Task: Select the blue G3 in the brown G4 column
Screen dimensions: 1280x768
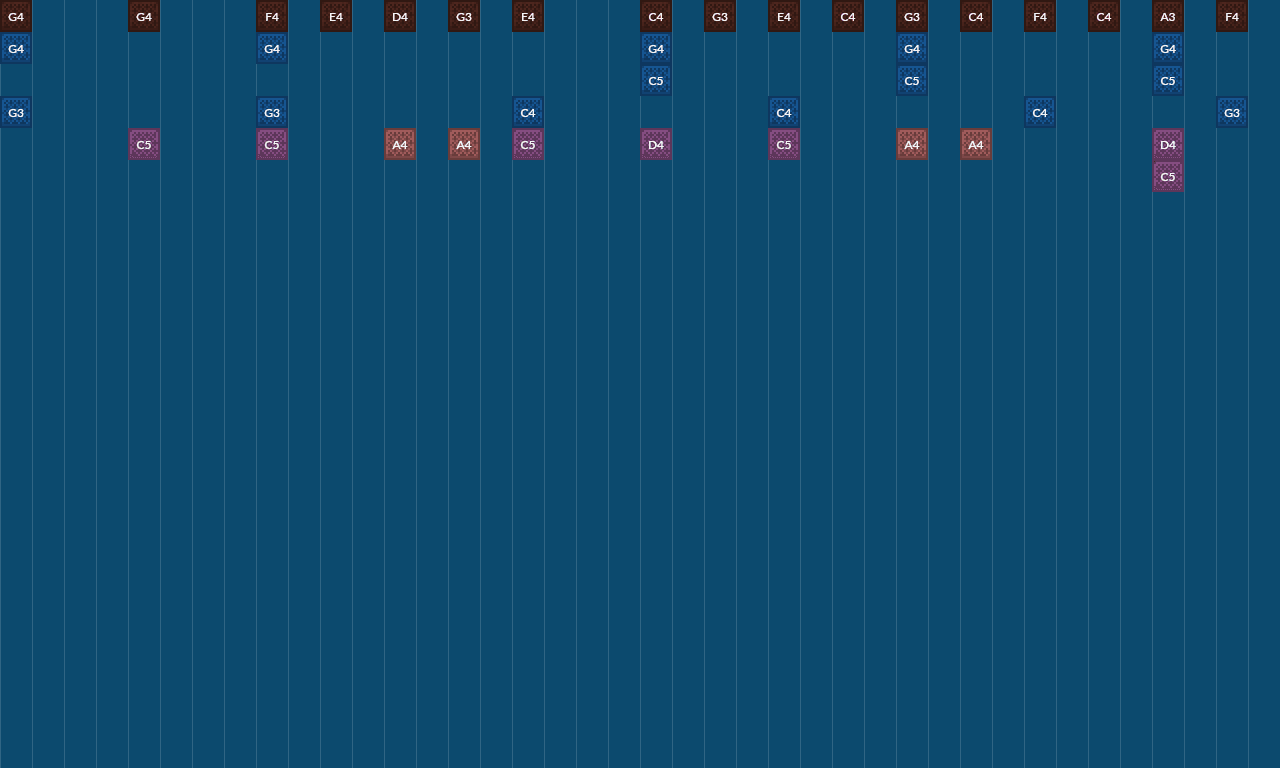Action: [16, 112]
